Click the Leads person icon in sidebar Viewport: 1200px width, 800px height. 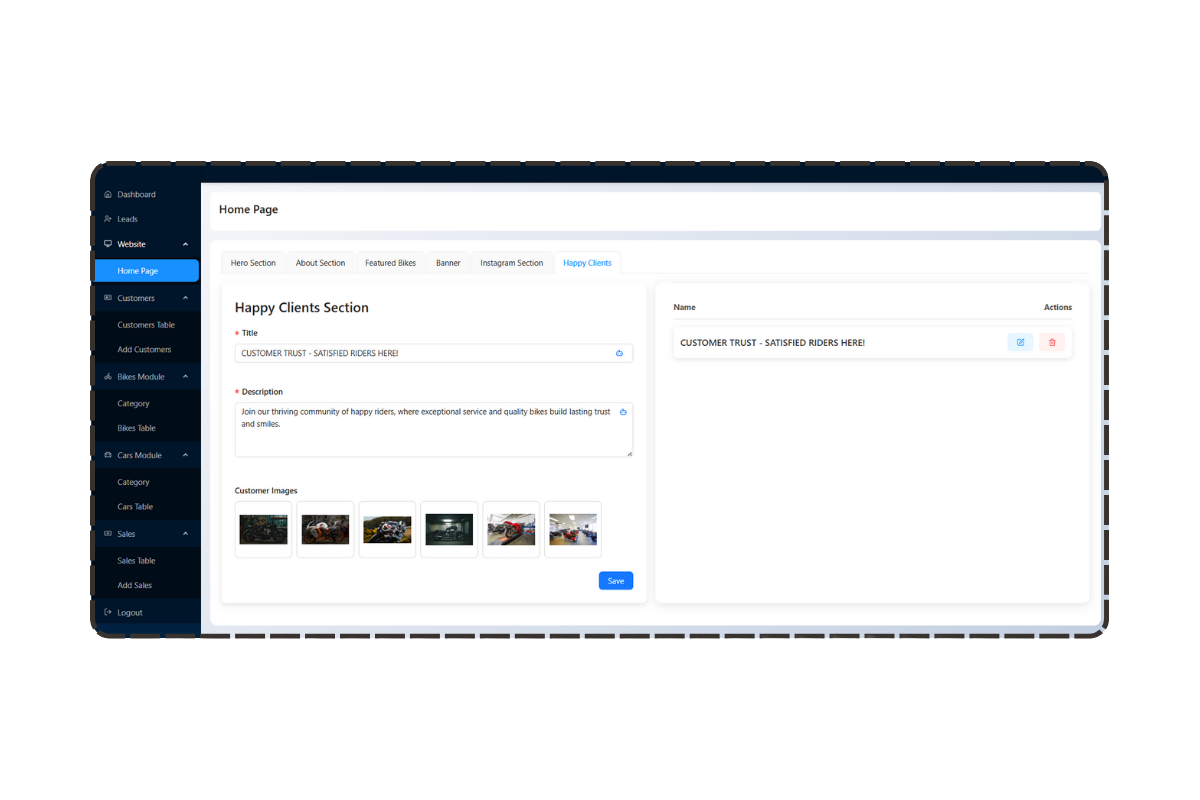coord(108,219)
